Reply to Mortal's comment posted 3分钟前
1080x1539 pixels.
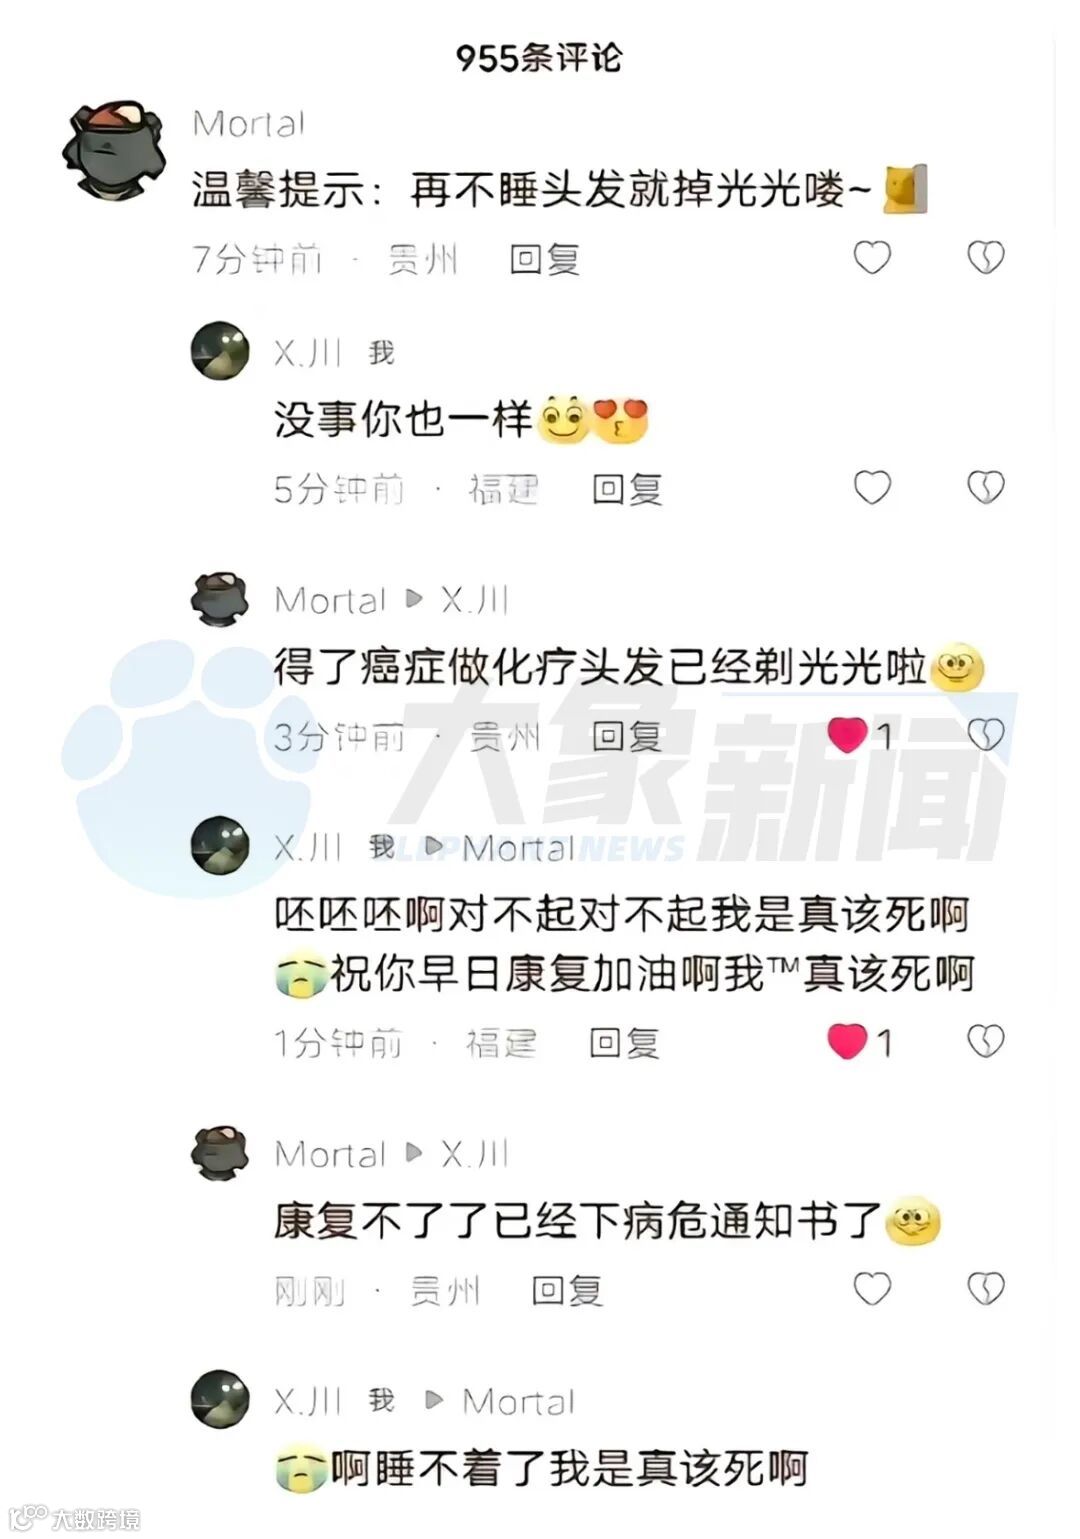pos(627,737)
